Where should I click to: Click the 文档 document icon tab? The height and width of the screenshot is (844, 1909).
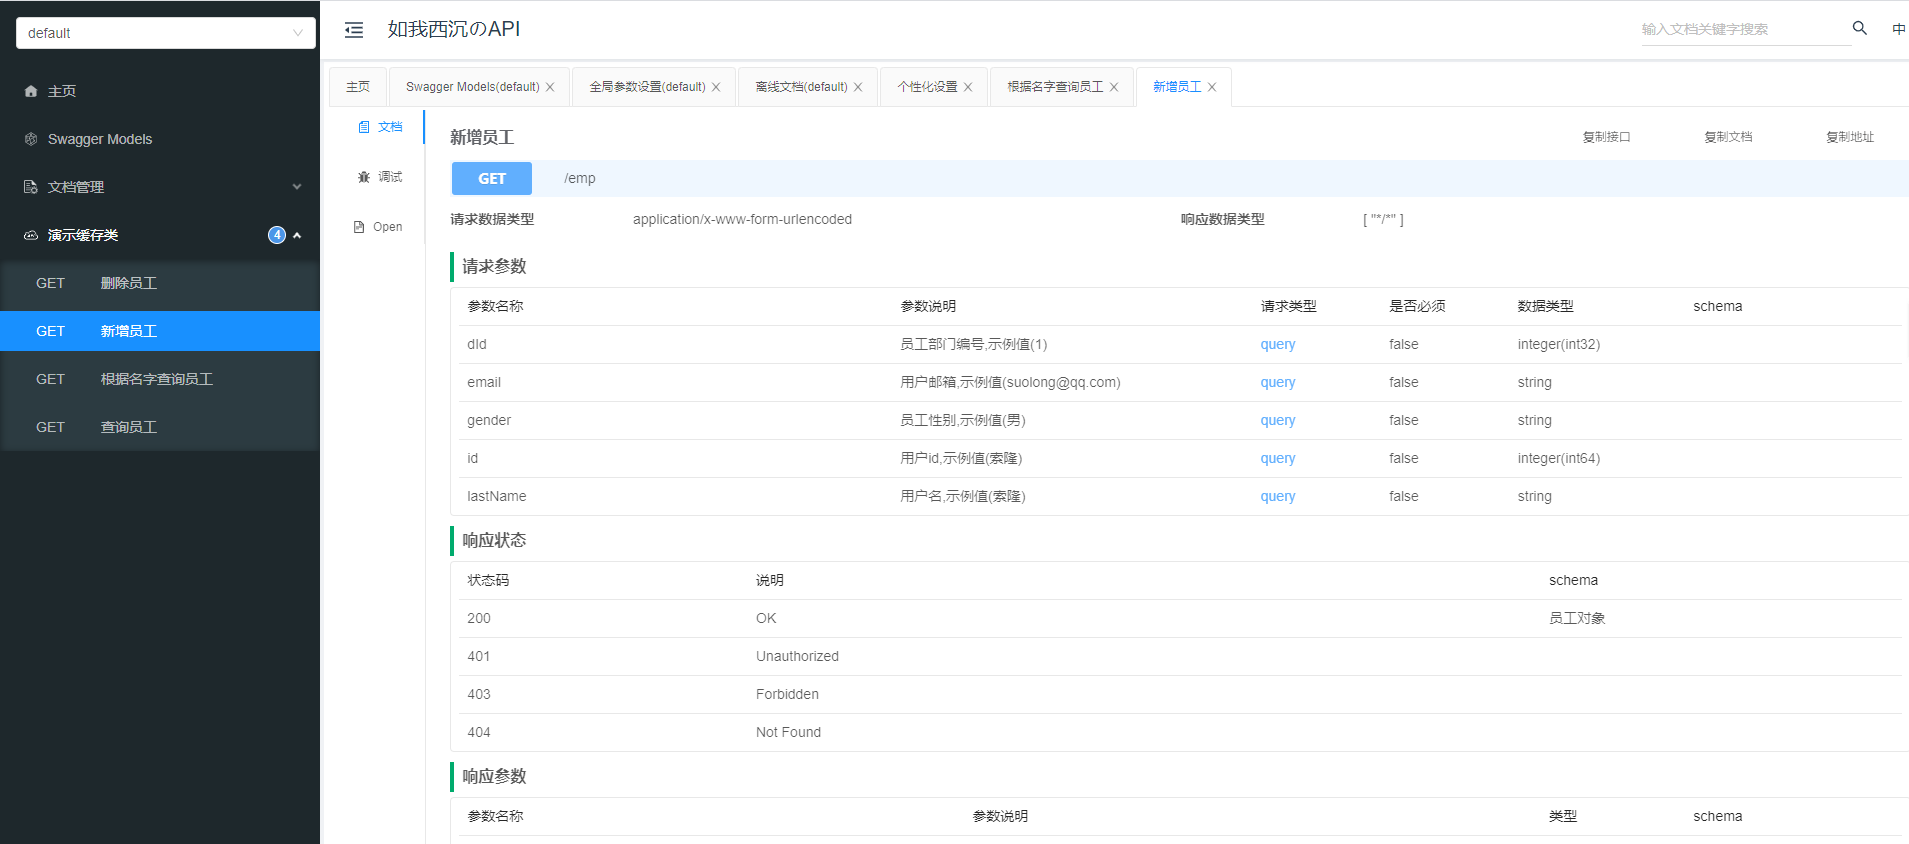364,127
